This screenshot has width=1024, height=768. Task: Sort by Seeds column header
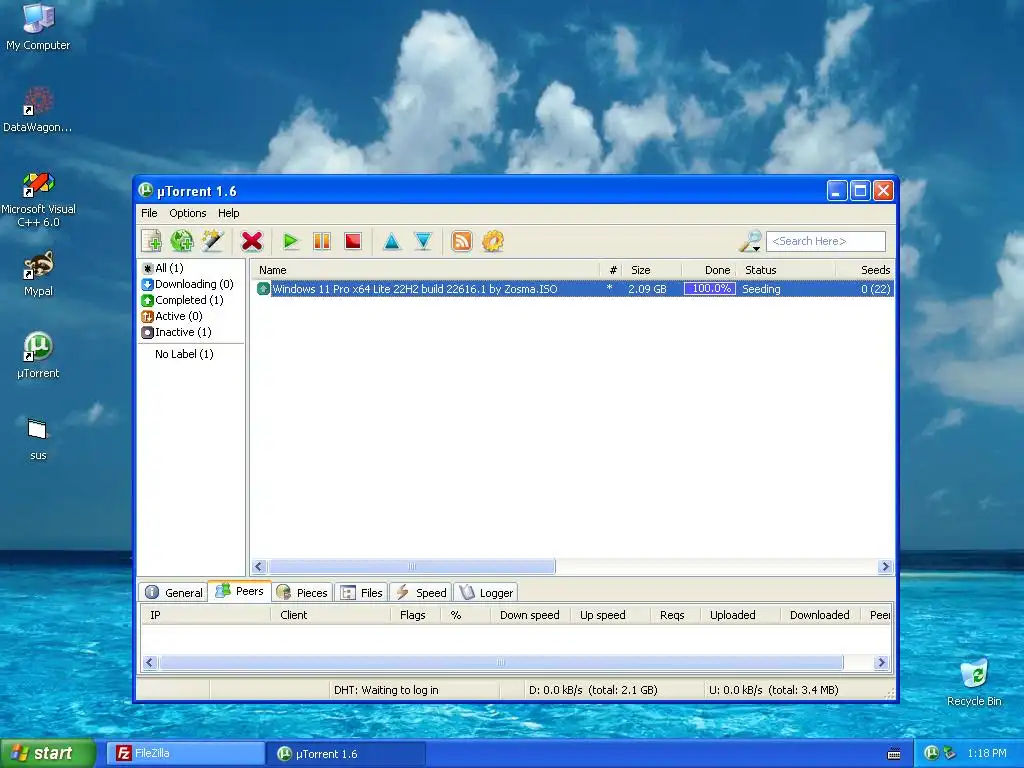click(865, 270)
